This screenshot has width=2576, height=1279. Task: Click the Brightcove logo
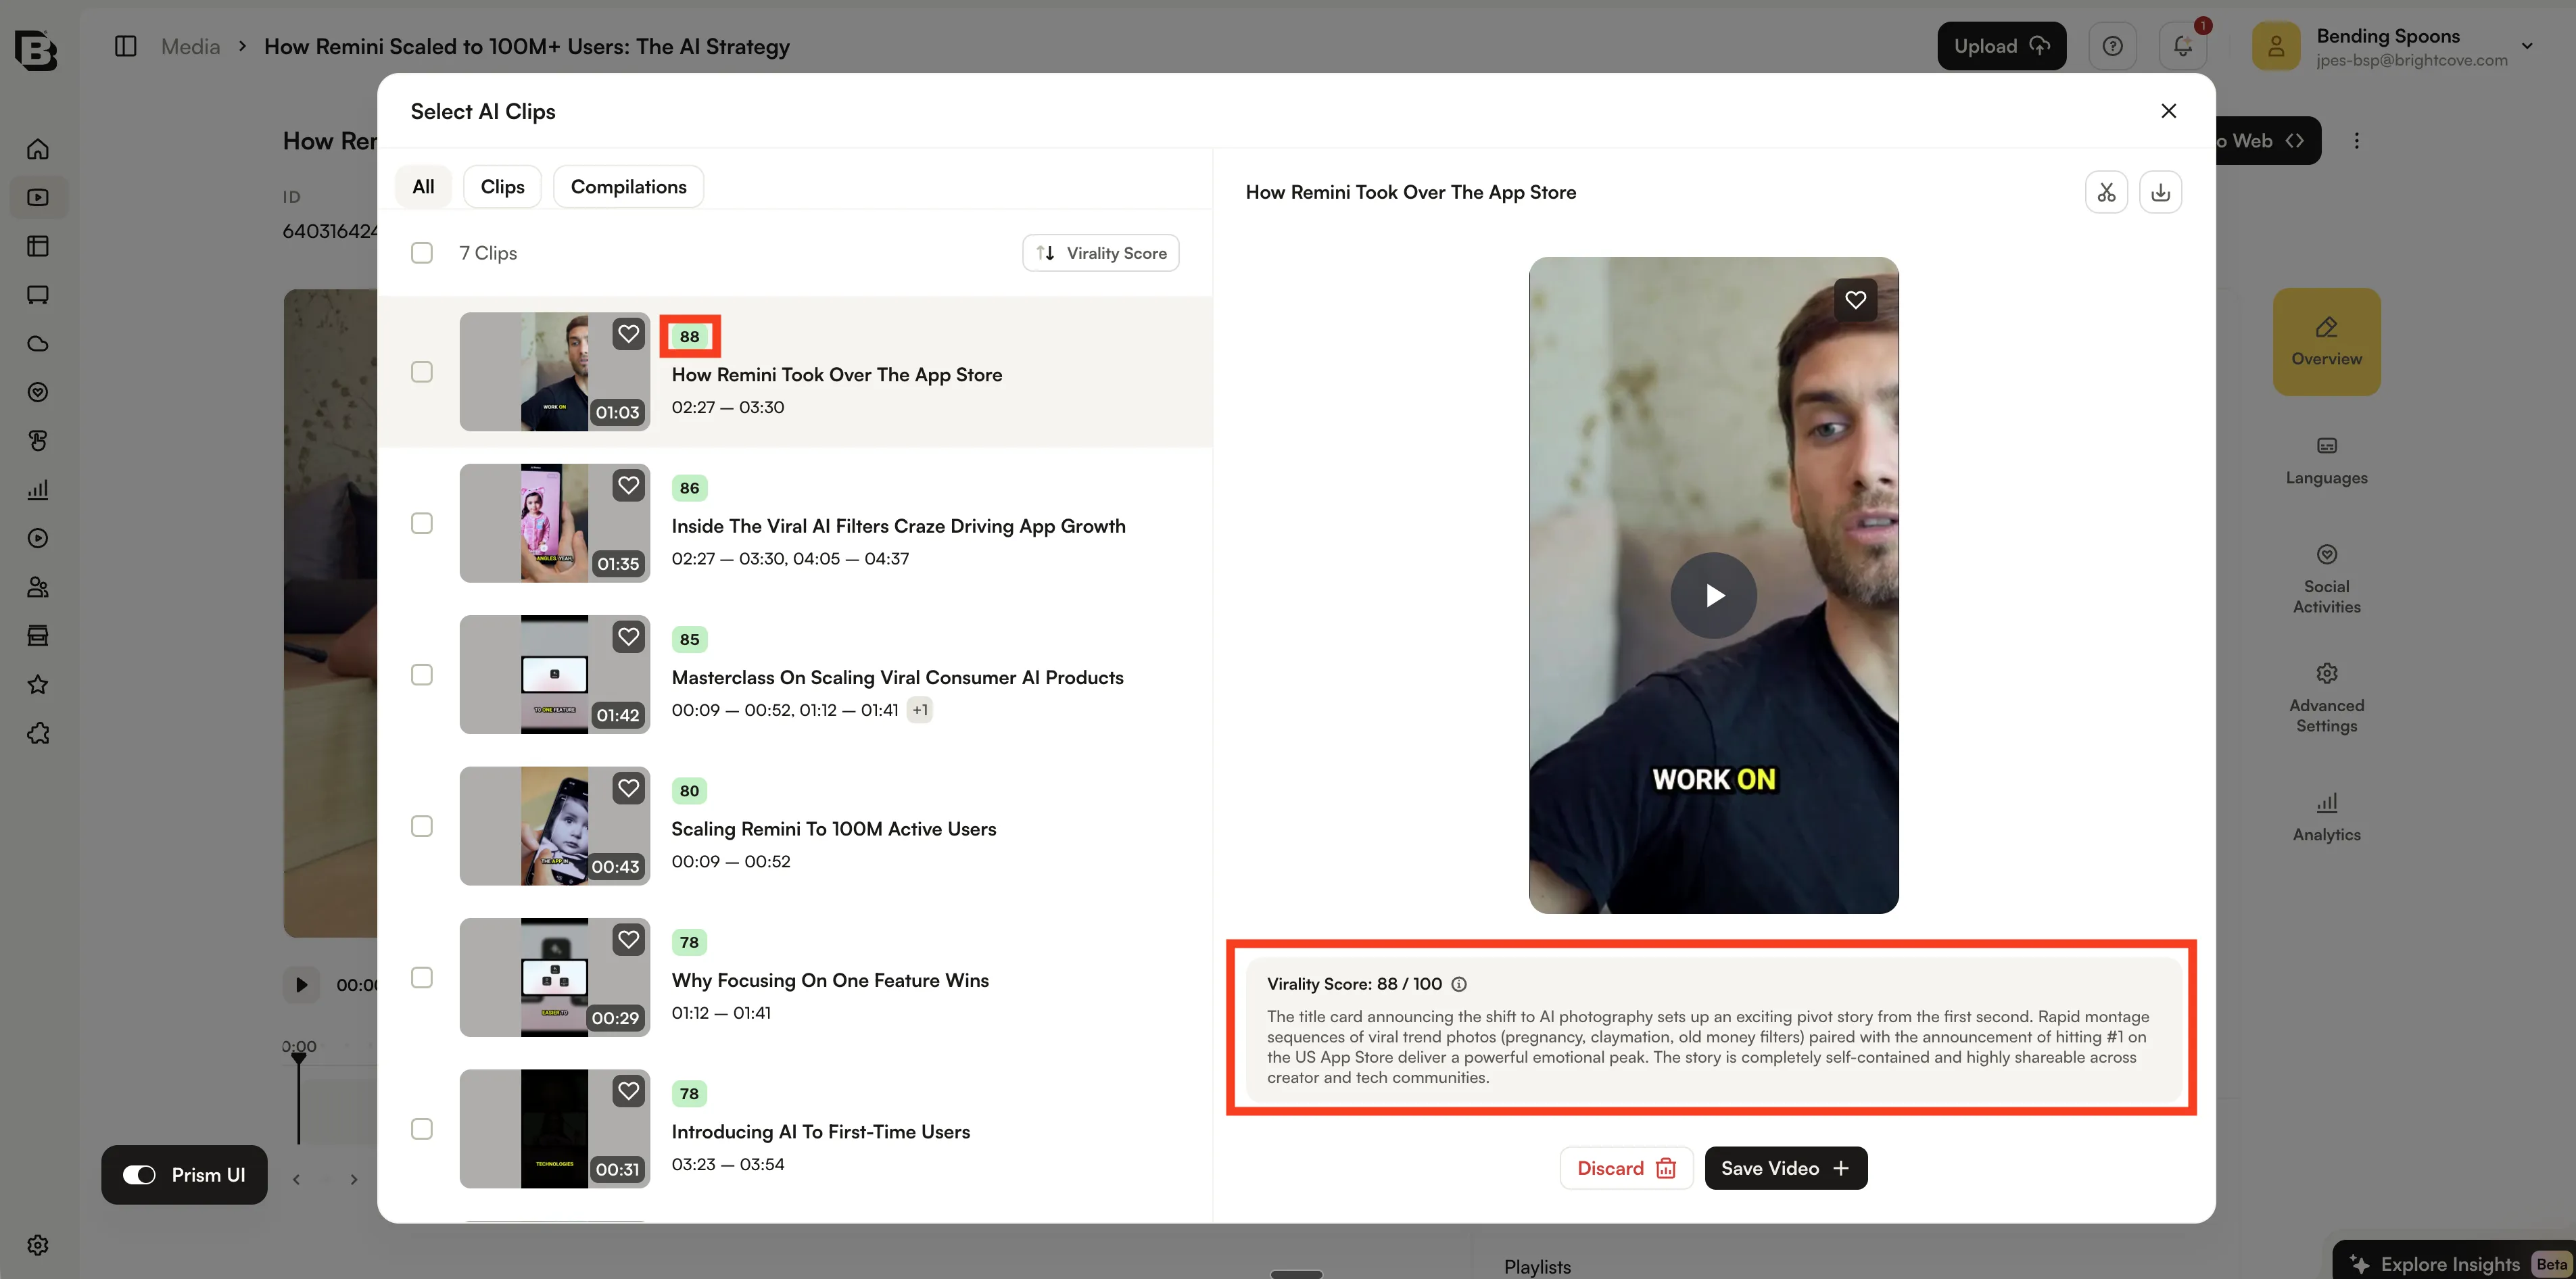pos(36,50)
